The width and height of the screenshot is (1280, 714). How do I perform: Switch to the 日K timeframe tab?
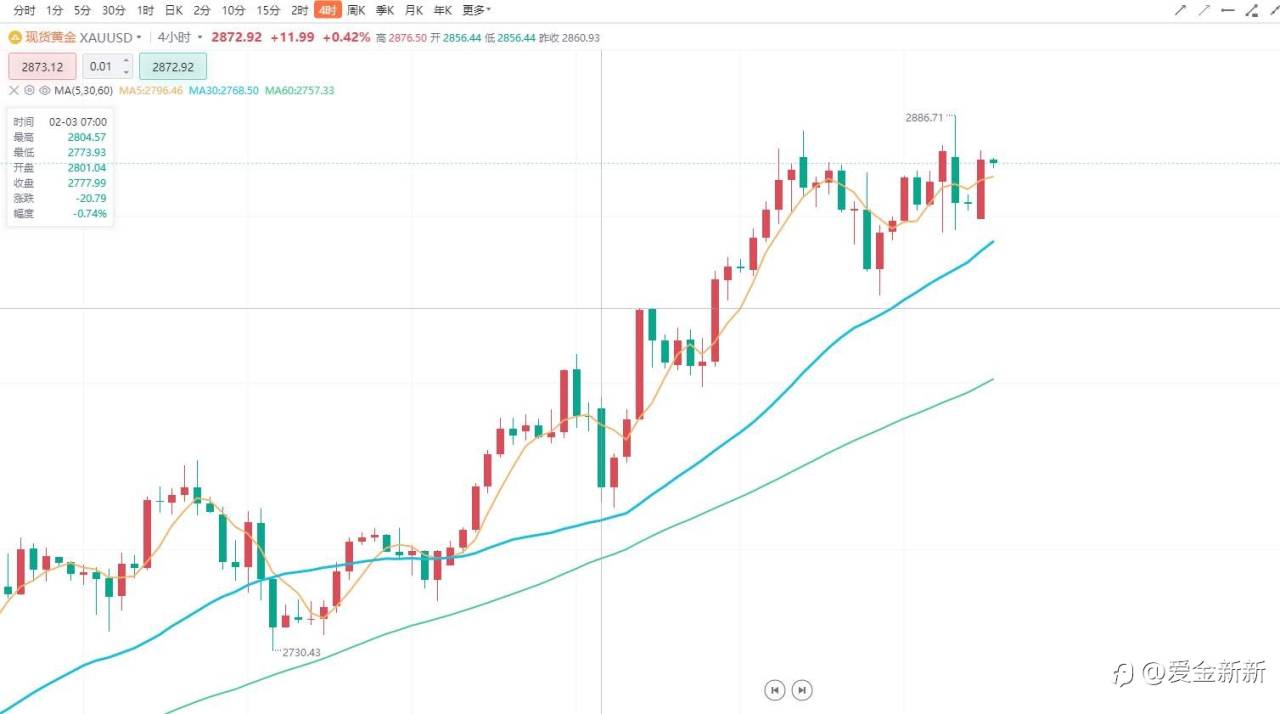pyautogui.click(x=173, y=10)
